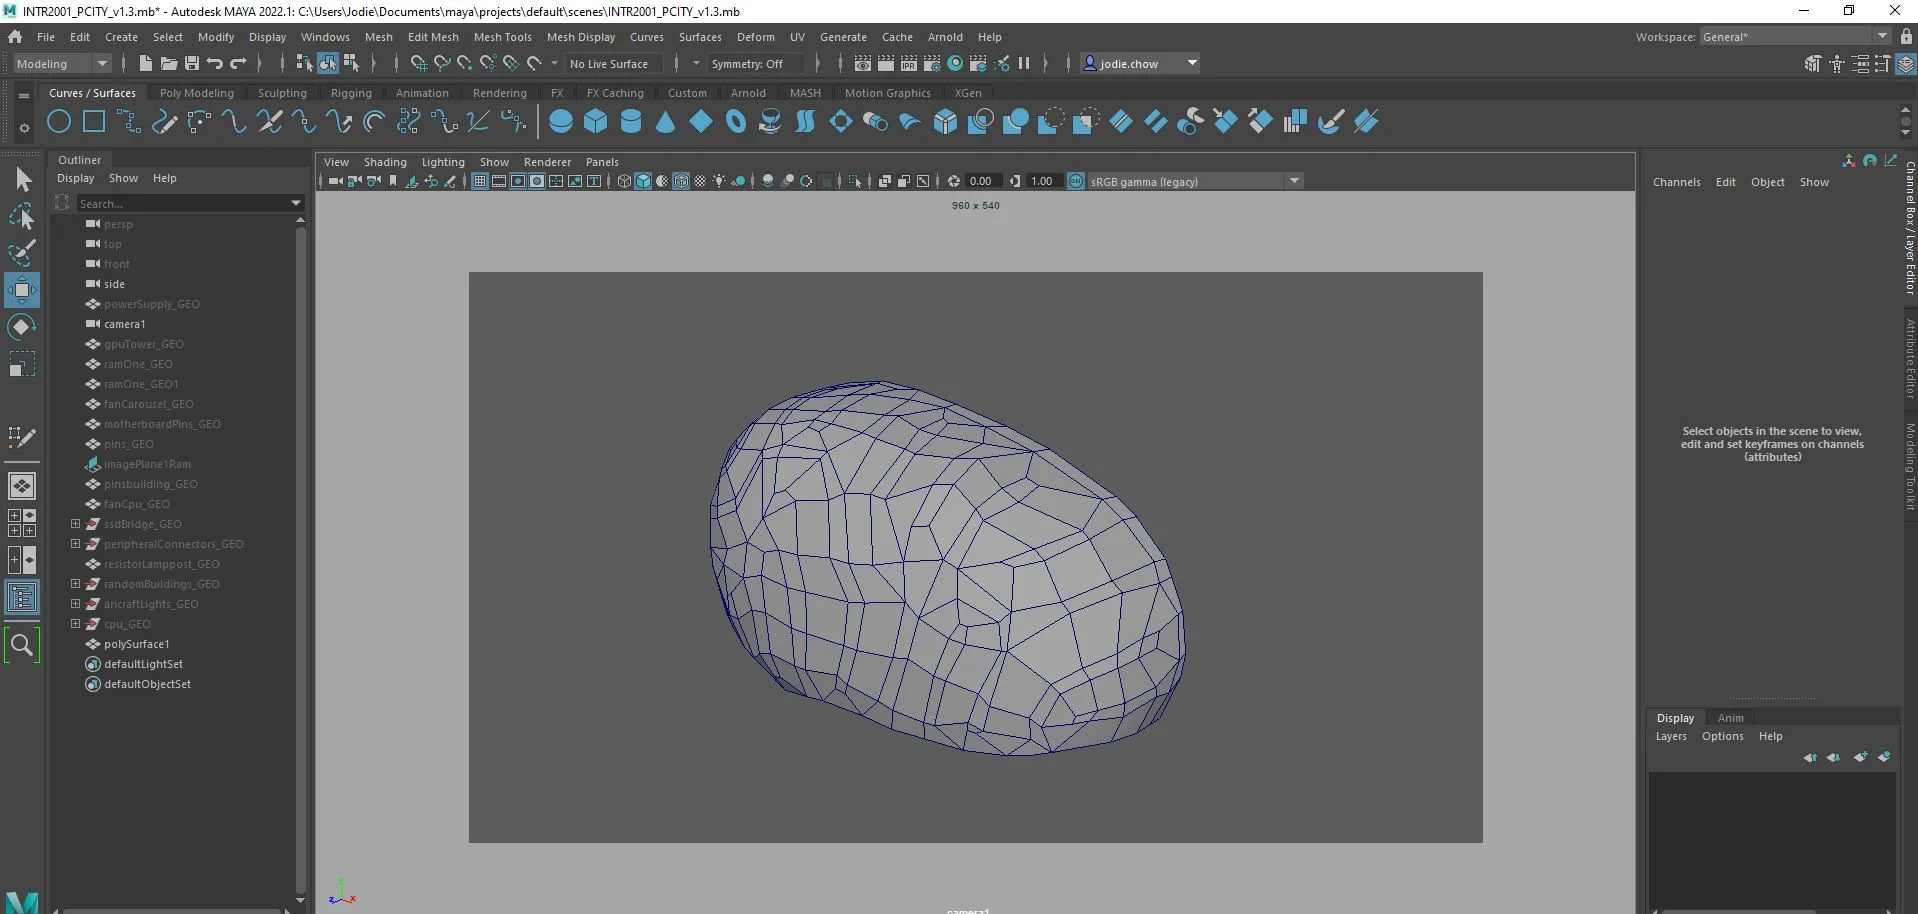The width and height of the screenshot is (1918, 914).
Task: Open the Outliner search filter dropdown arrow
Action: [296, 203]
